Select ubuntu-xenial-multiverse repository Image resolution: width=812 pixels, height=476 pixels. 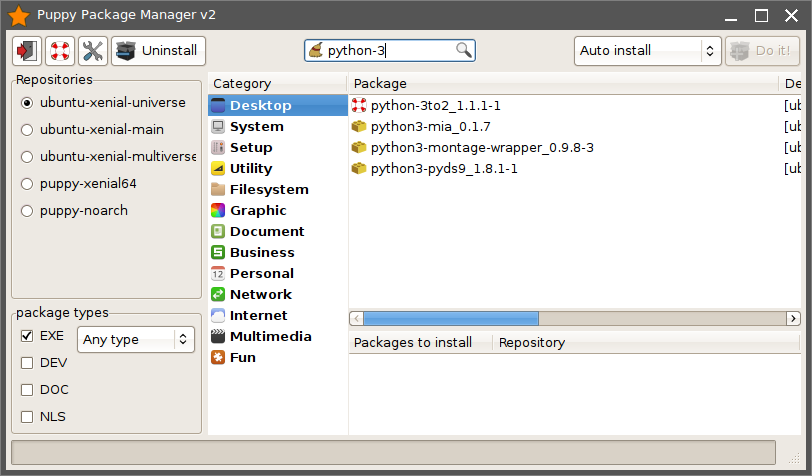pos(27,157)
